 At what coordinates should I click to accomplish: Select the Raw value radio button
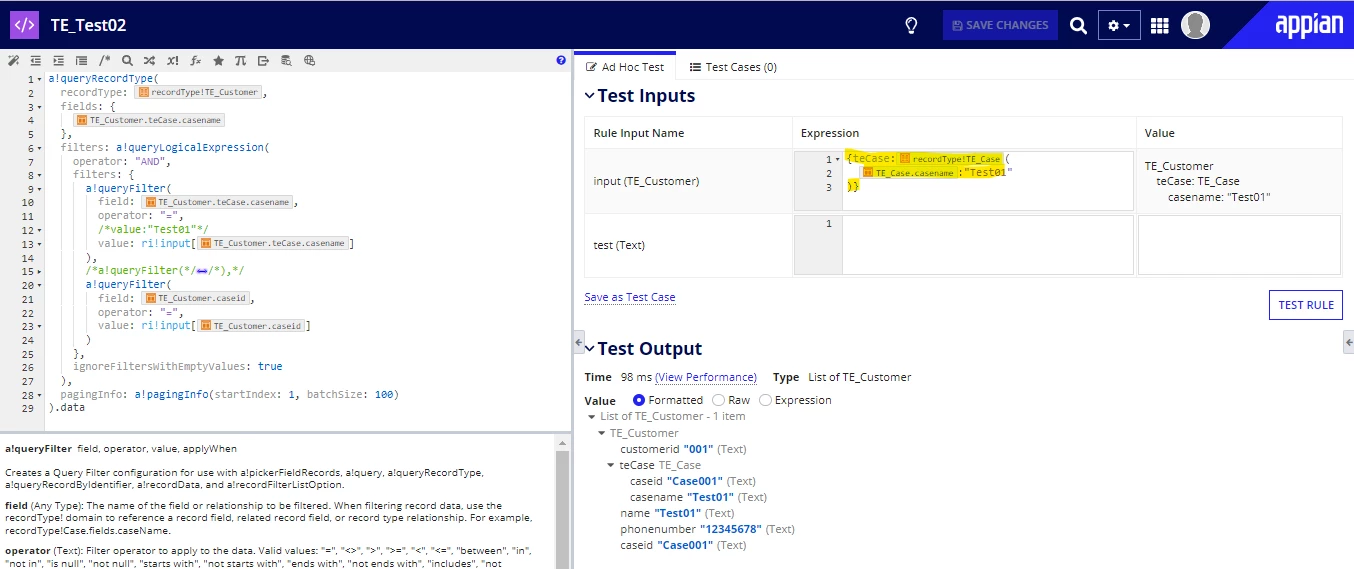click(718, 400)
